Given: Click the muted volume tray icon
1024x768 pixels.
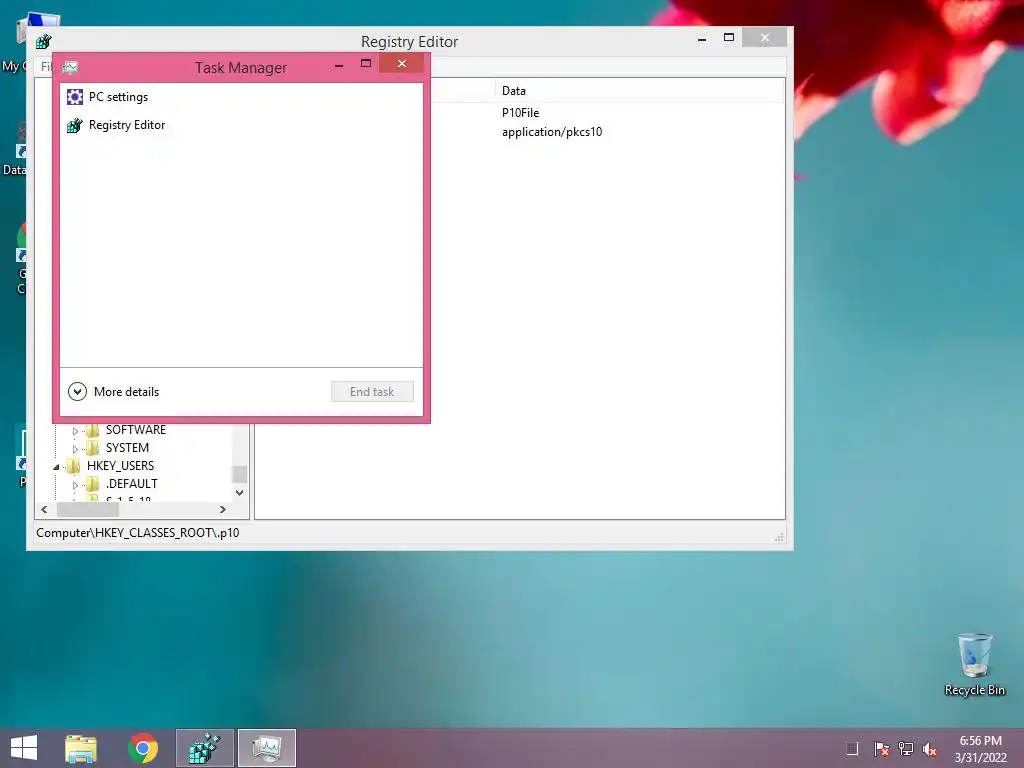Looking at the screenshot, I should click(930, 748).
